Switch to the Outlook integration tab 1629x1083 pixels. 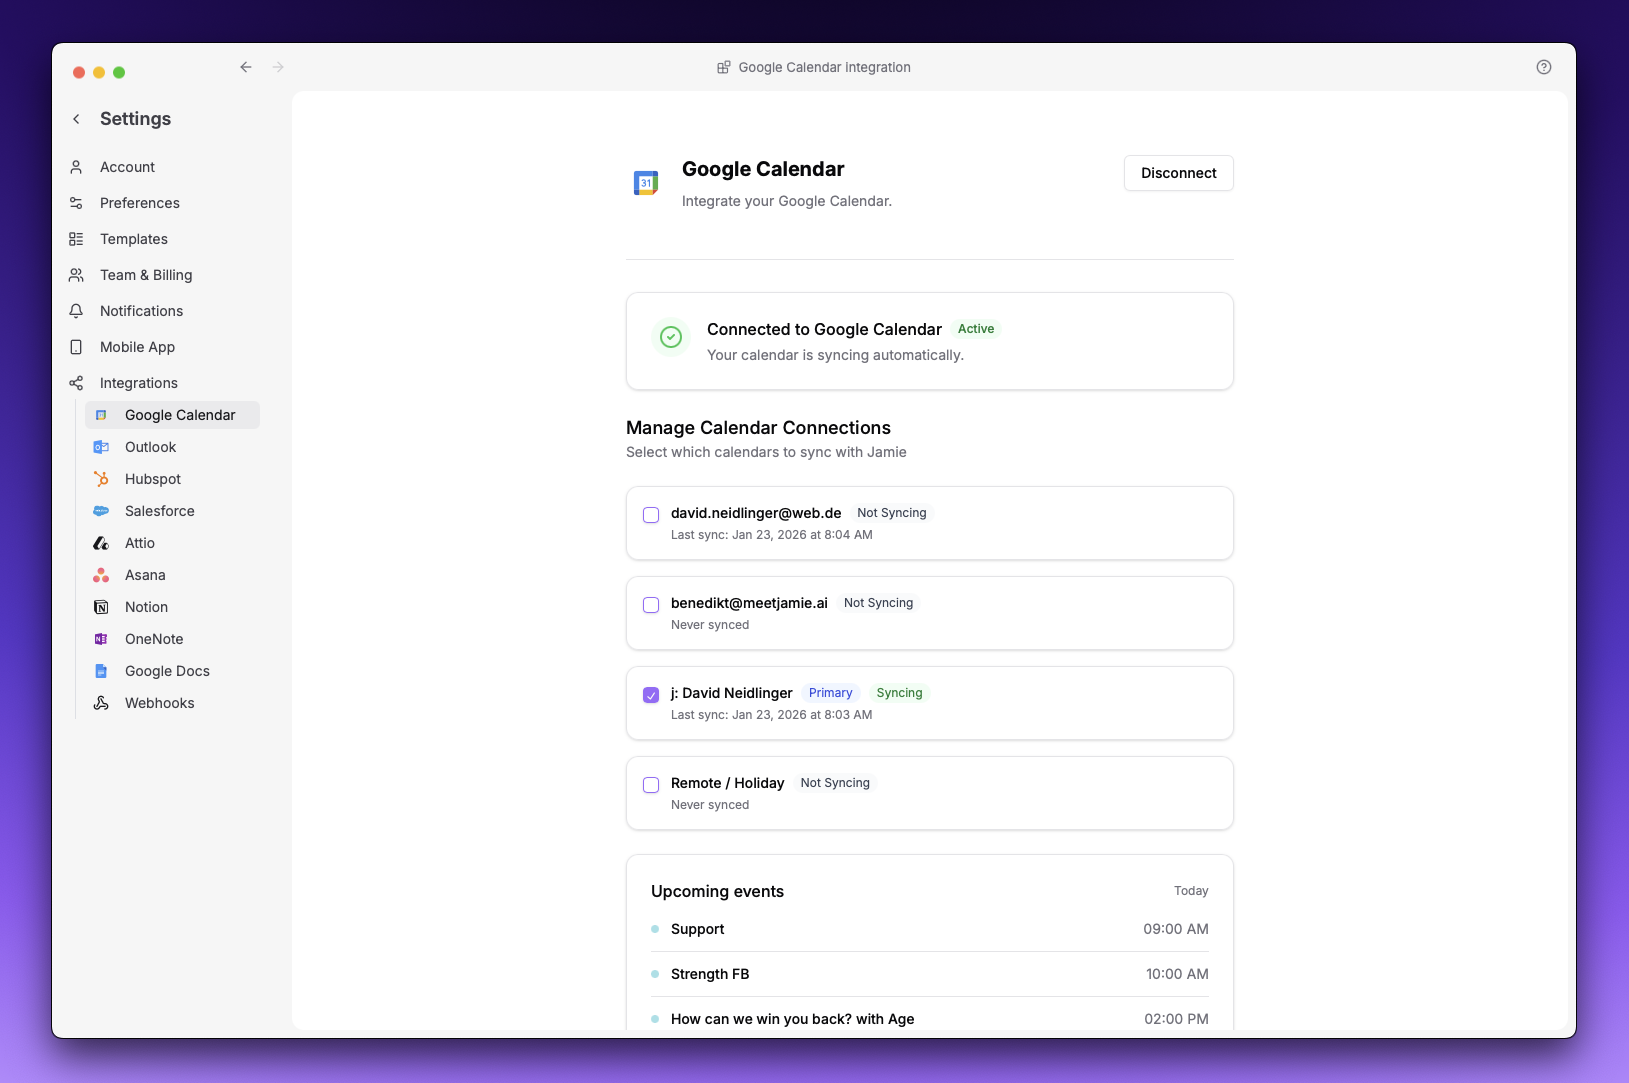(151, 447)
